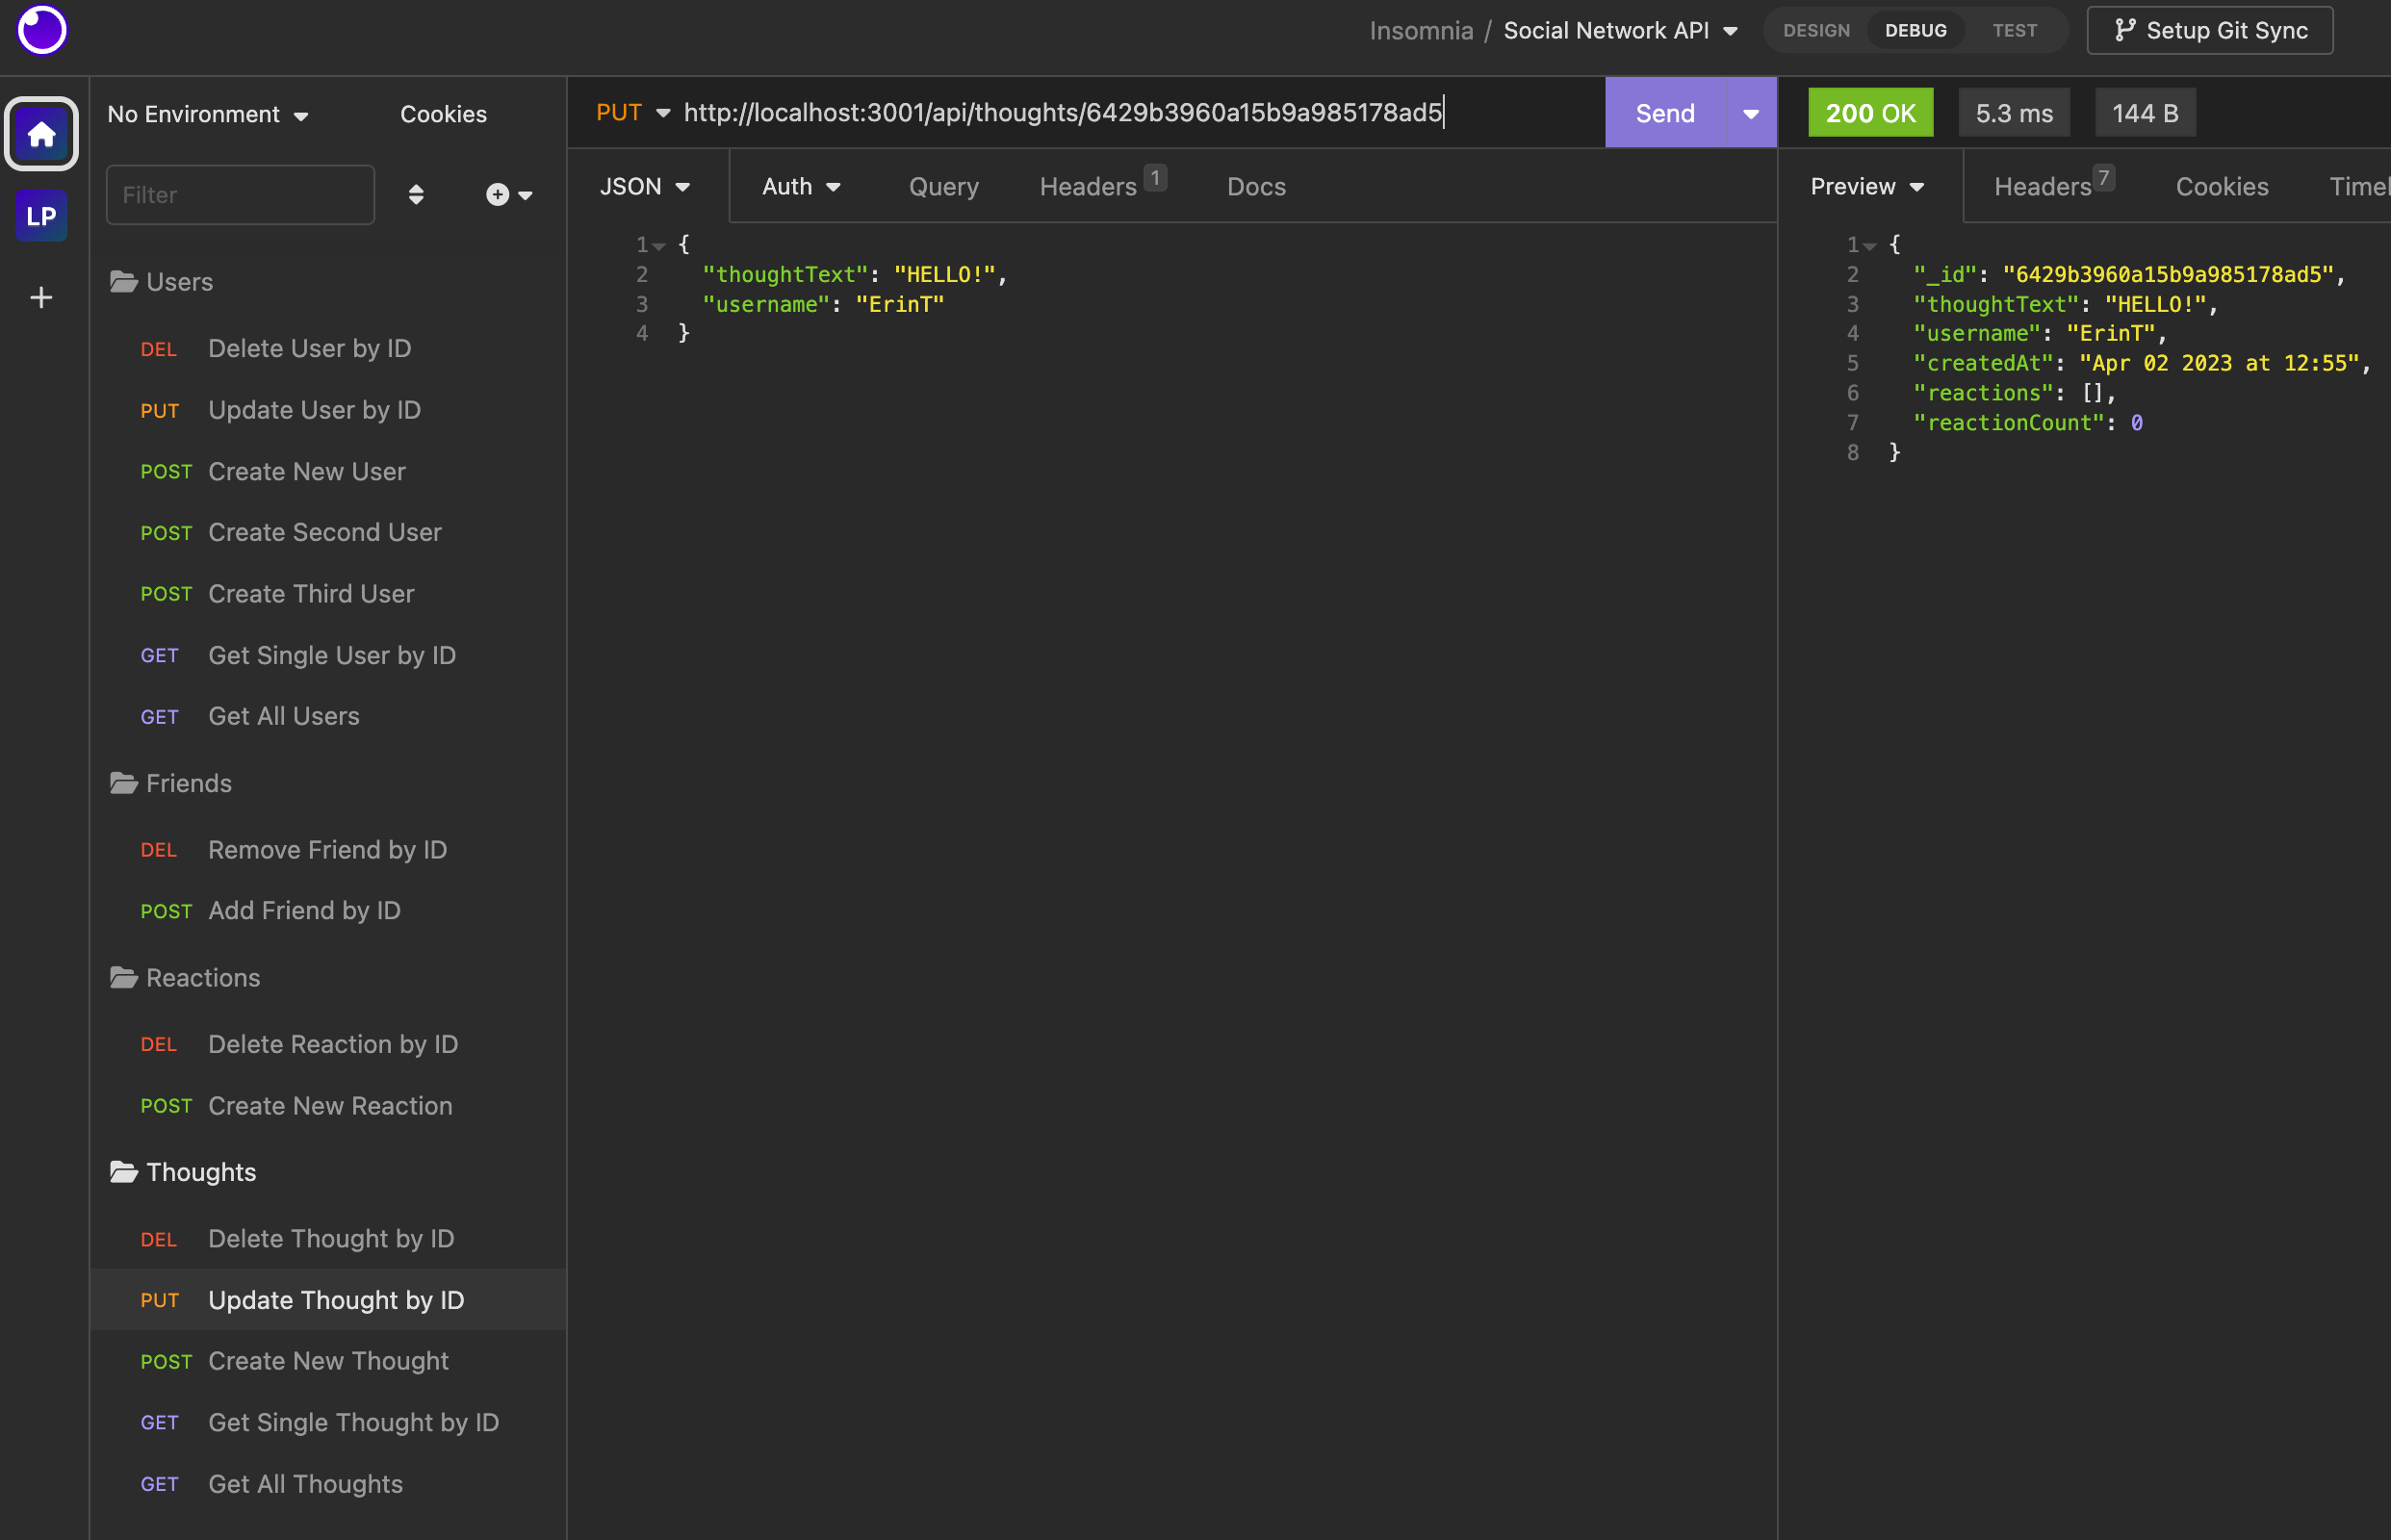Viewport: 2391px width, 1540px height.
Task: Enable DEBUG mode toggle
Action: click(x=1915, y=30)
